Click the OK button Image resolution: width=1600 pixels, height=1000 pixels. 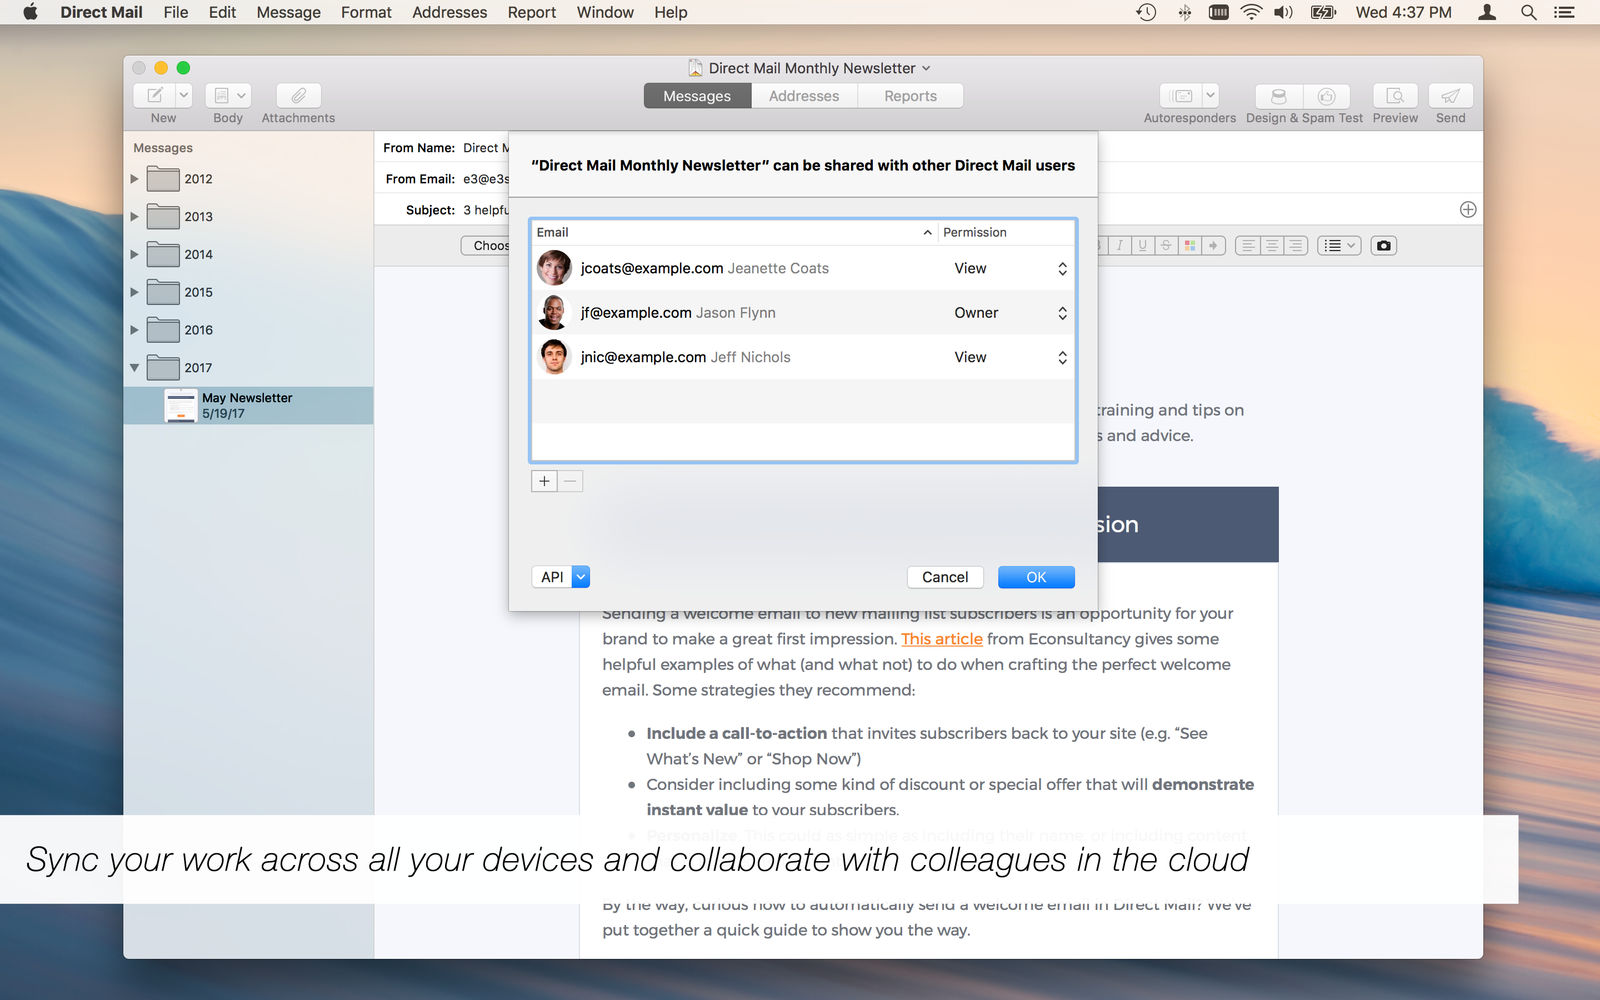(x=1036, y=577)
